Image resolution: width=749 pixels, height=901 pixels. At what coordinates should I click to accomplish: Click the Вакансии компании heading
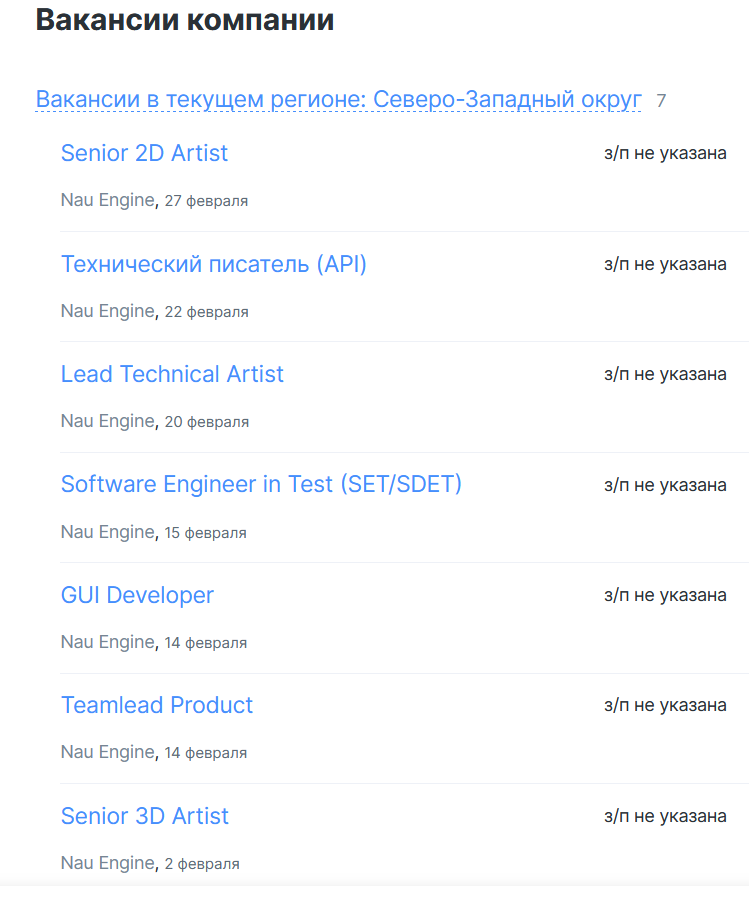[185, 20]
